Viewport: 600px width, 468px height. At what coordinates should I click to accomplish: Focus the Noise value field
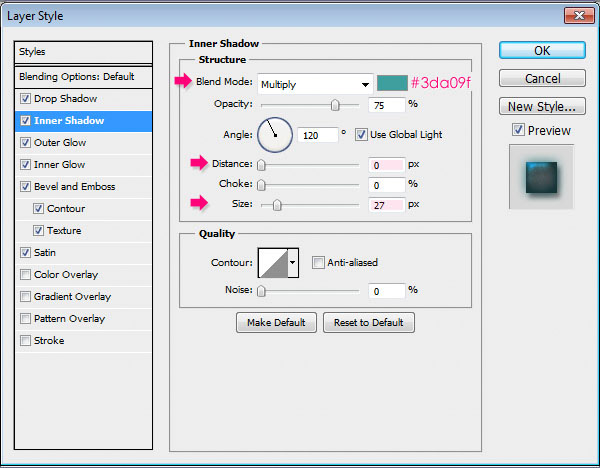point(386,291)
